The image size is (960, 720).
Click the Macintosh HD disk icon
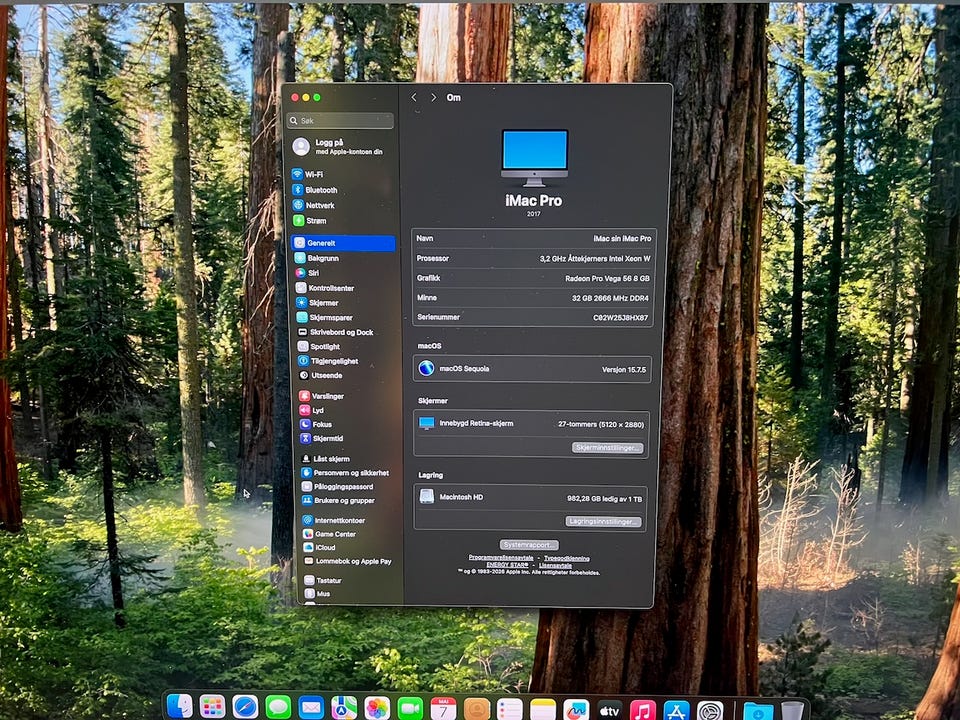[x=427, y=497]
